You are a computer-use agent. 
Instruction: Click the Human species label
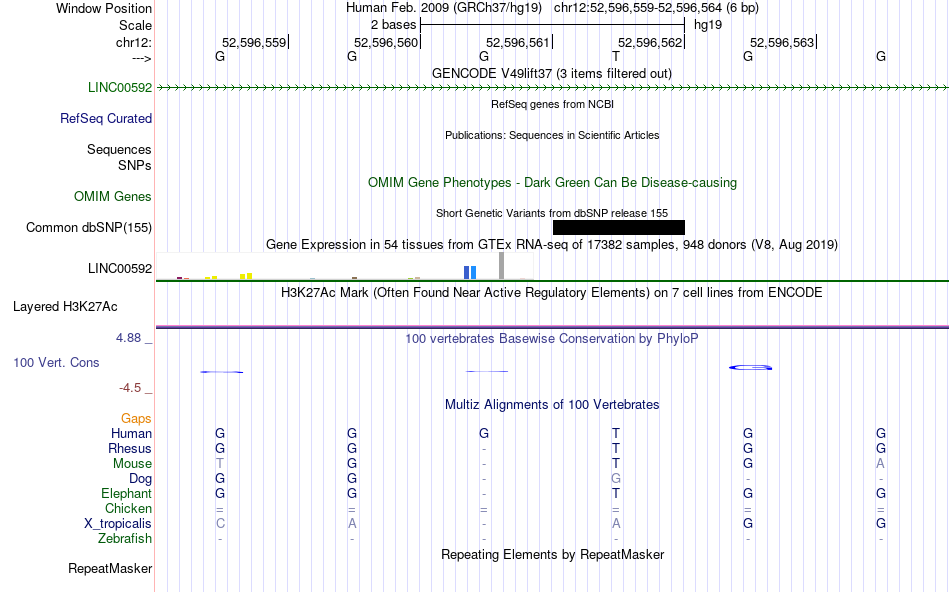pos(131,433)
